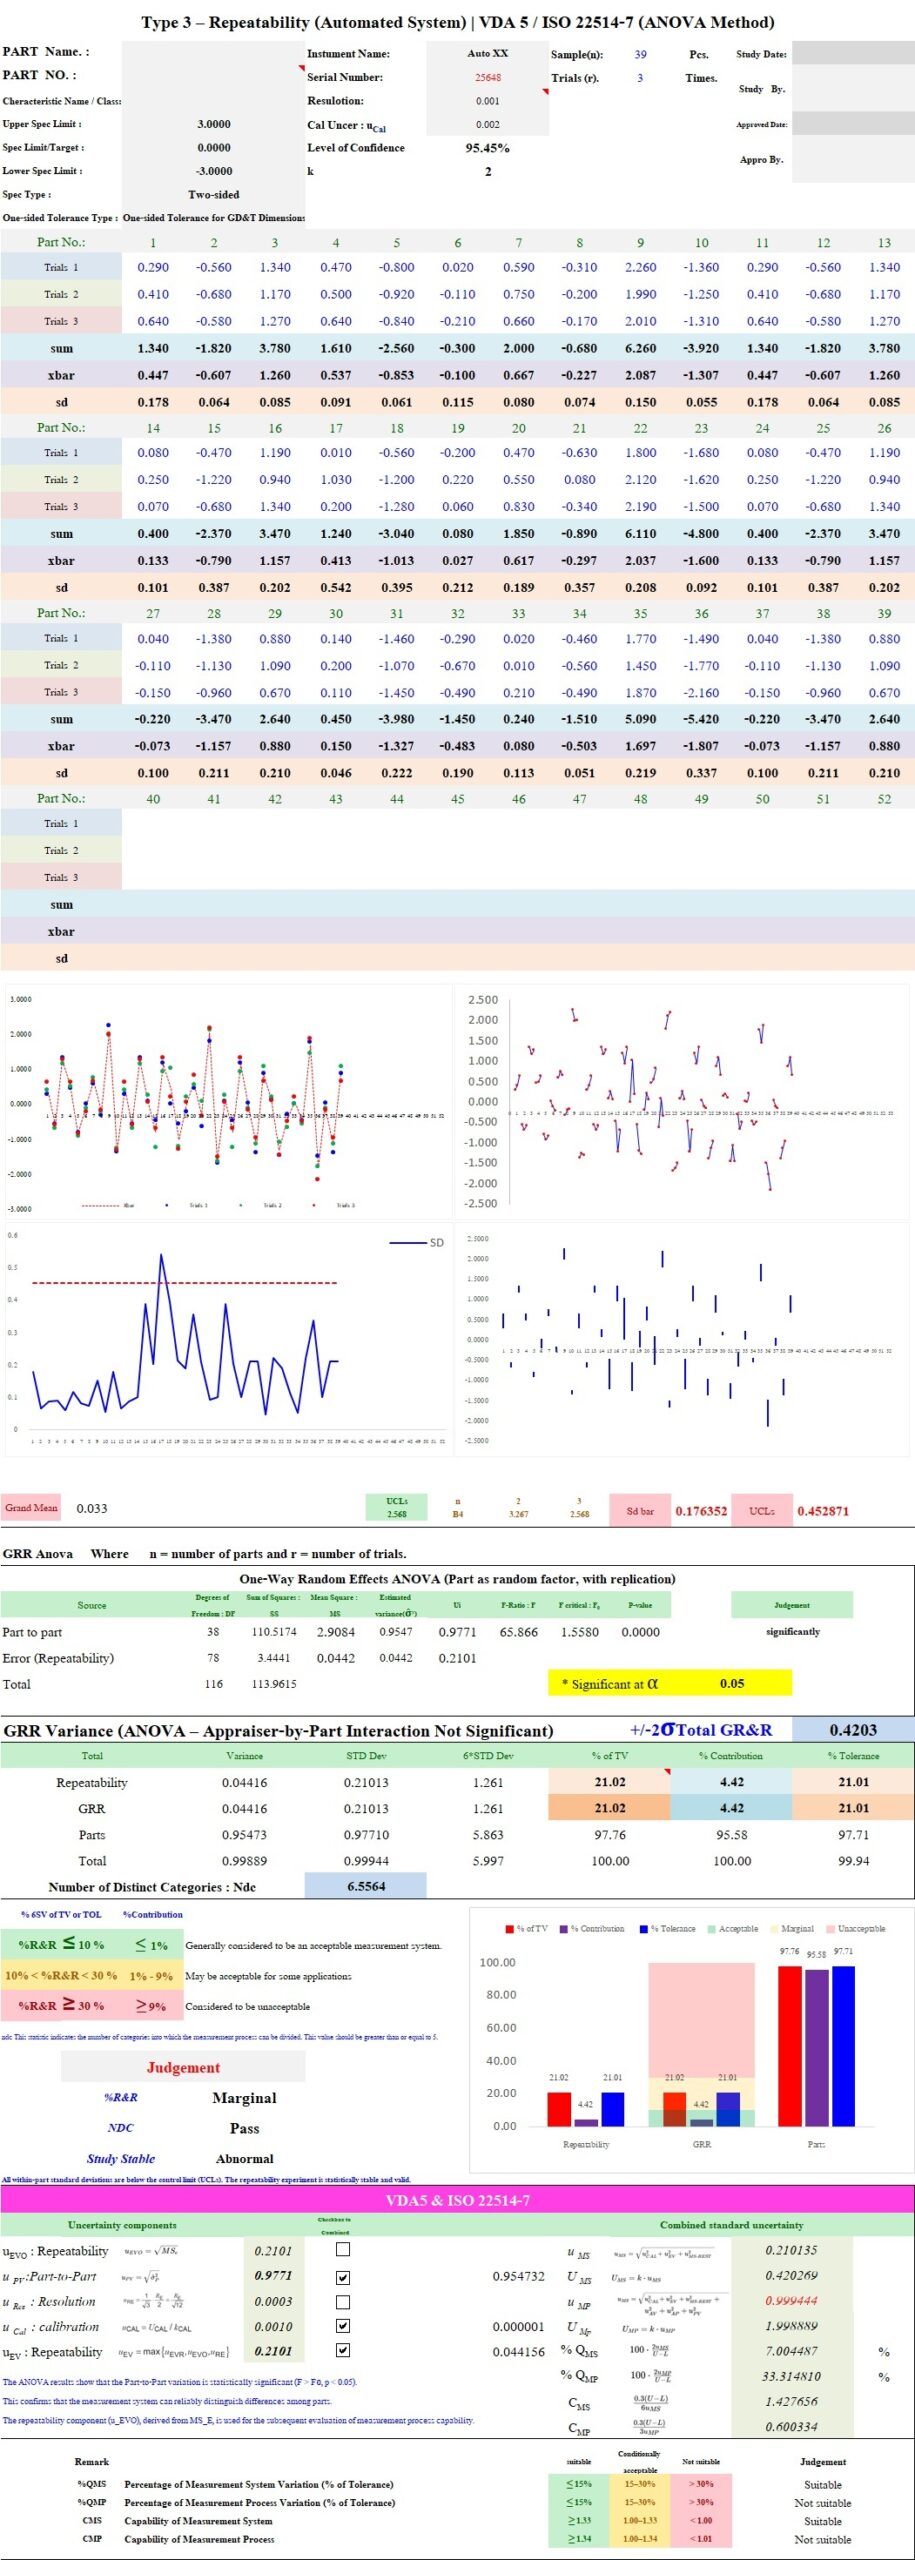Open the One-sided Tolerance Type value cell
Image resolution: width=915 pixels, height=2560 pixels.
(x=213, y=218)
